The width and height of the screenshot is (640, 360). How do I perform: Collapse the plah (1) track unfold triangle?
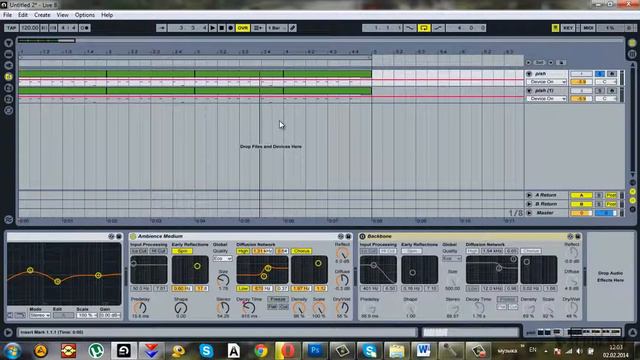click(529, 91)
